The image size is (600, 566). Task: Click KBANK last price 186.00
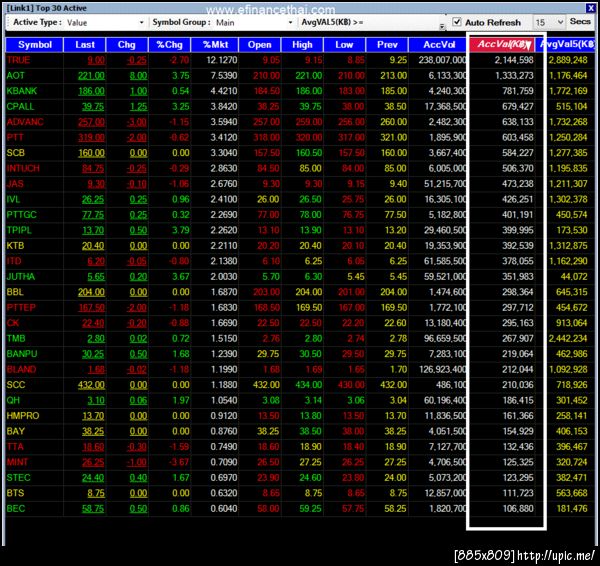point(91,91)
